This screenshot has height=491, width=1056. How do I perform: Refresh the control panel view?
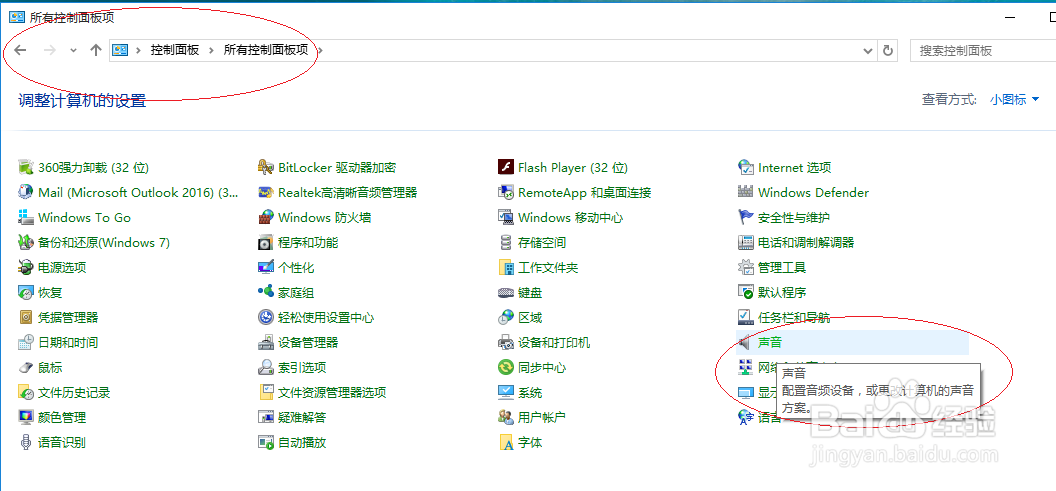pos(888,51)
